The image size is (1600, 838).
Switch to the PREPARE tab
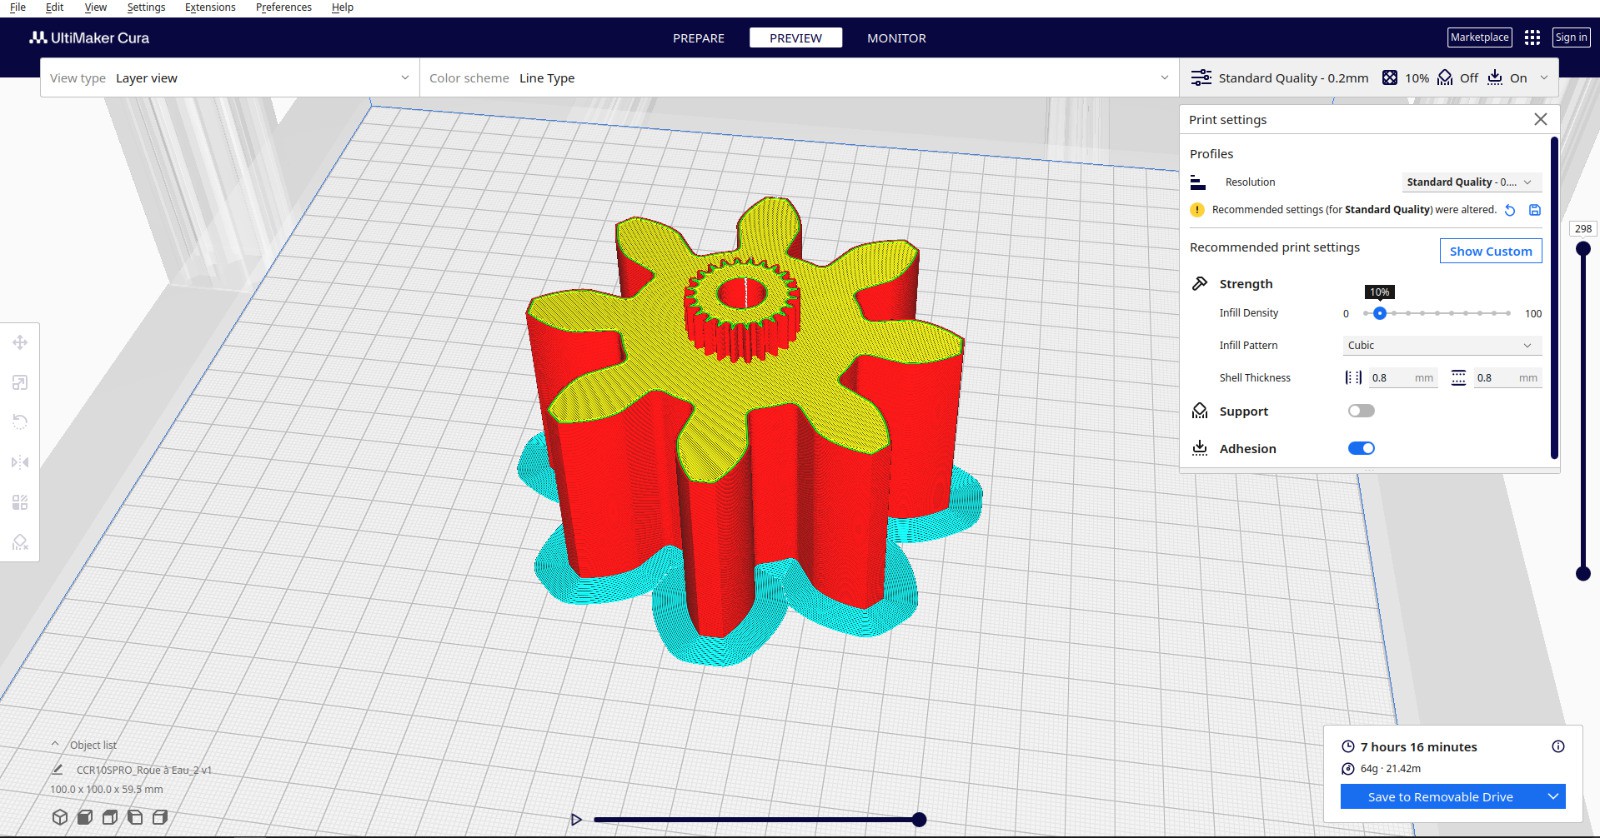698,38
